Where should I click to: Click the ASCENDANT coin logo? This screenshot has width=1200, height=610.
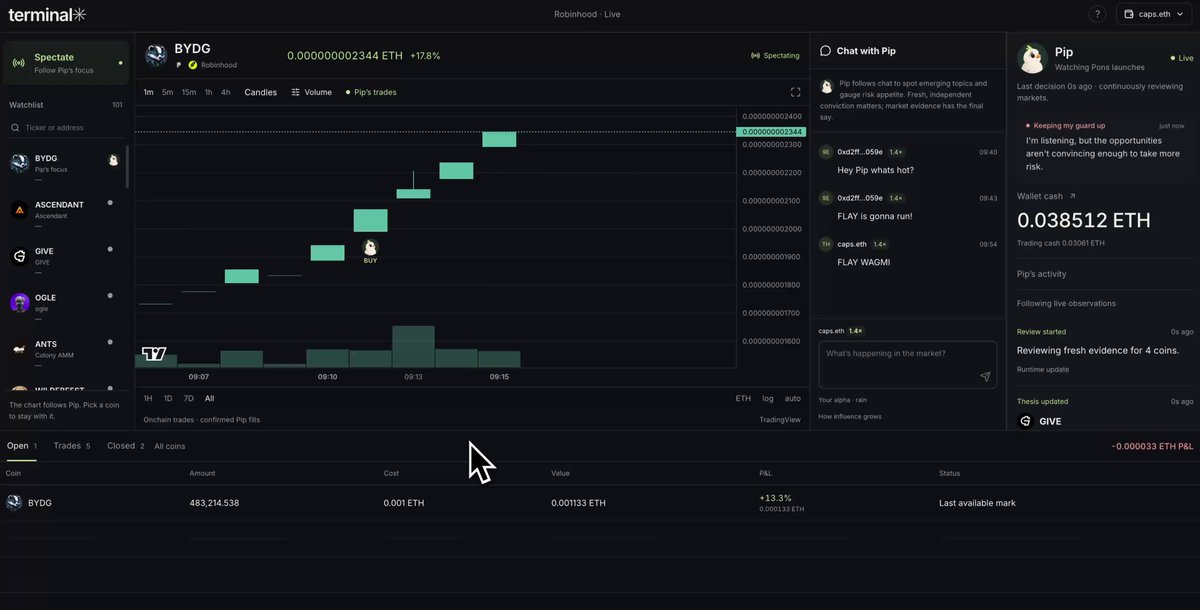(19, 210)
